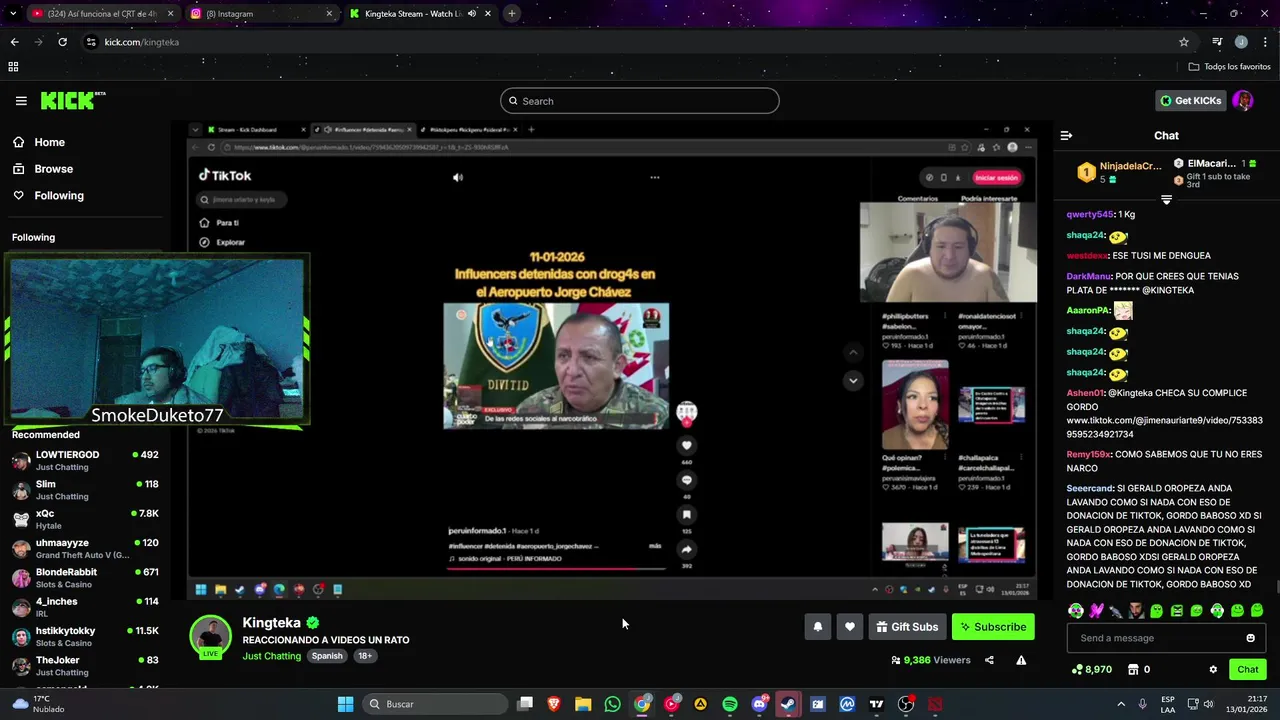The width and height of the screenshot is (1280, 720).
Task: Bookmark this page with the star
Action: tap(1184, 42)
